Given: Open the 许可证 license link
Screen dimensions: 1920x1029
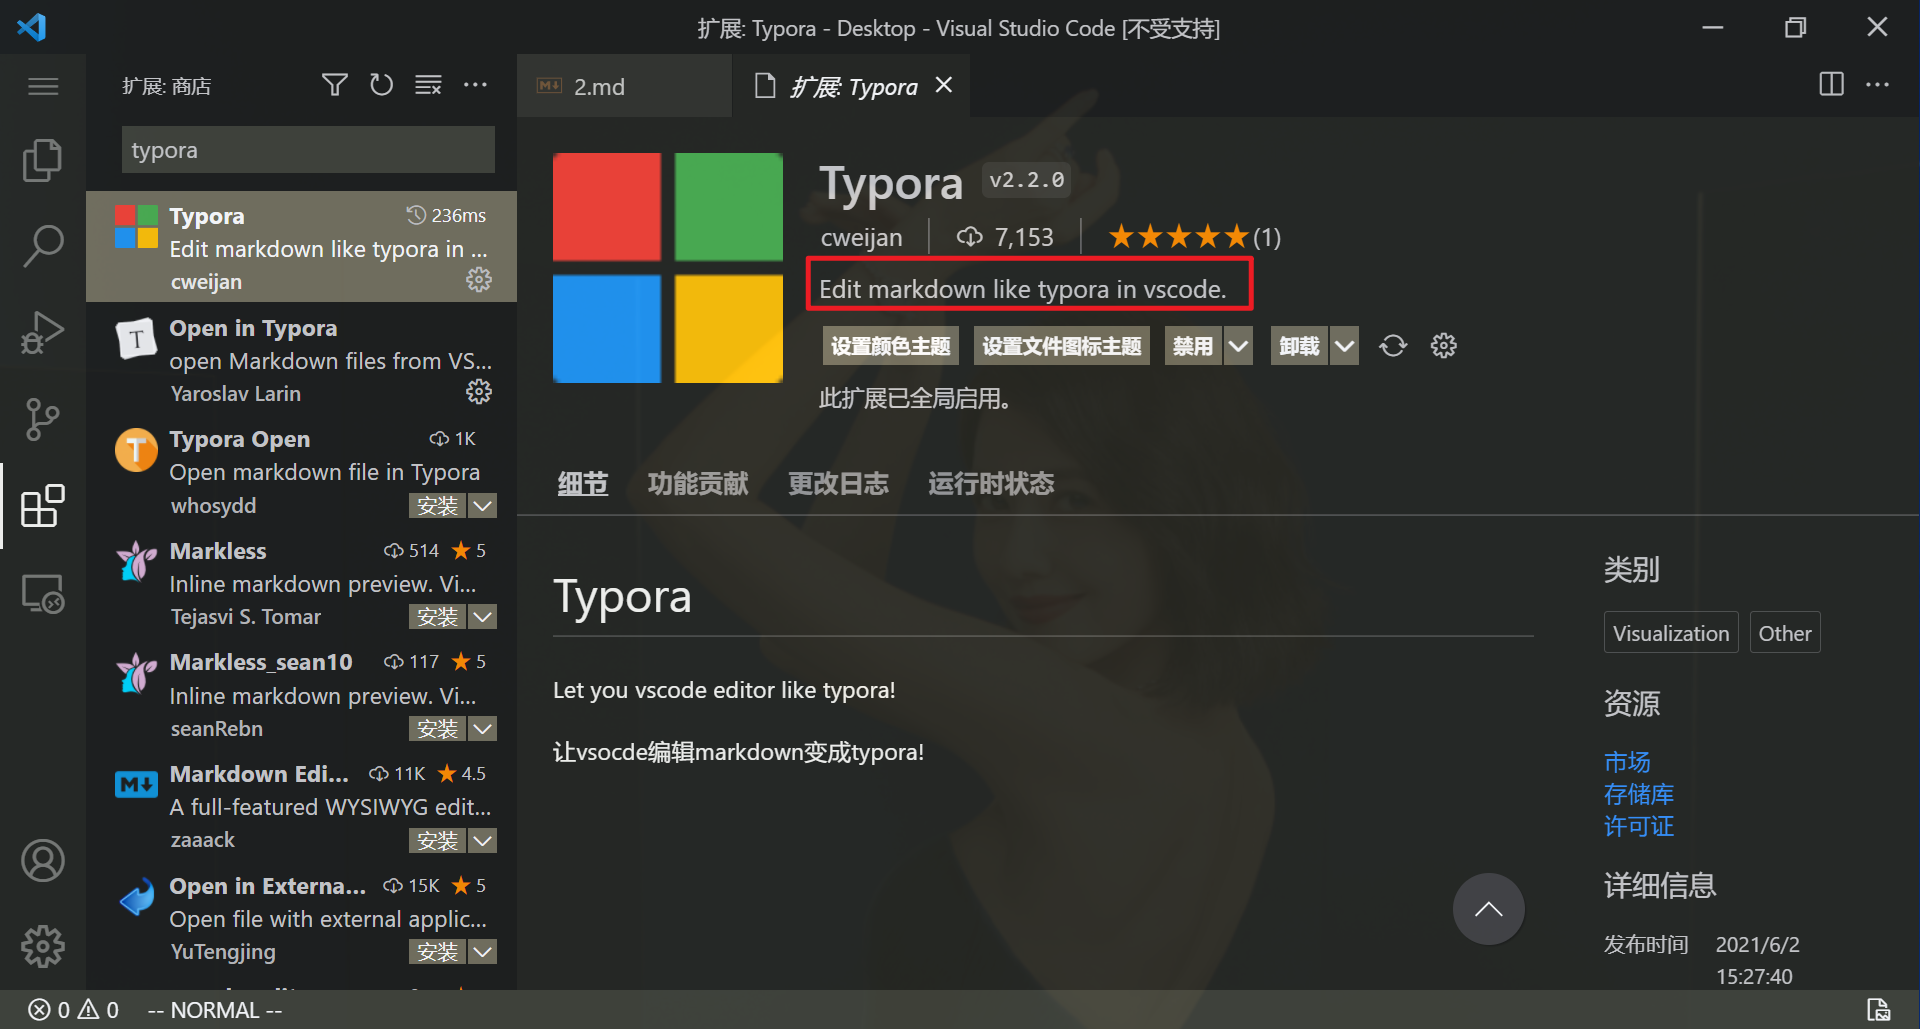Looking at the screenshot, I should tap(1639, 827).
